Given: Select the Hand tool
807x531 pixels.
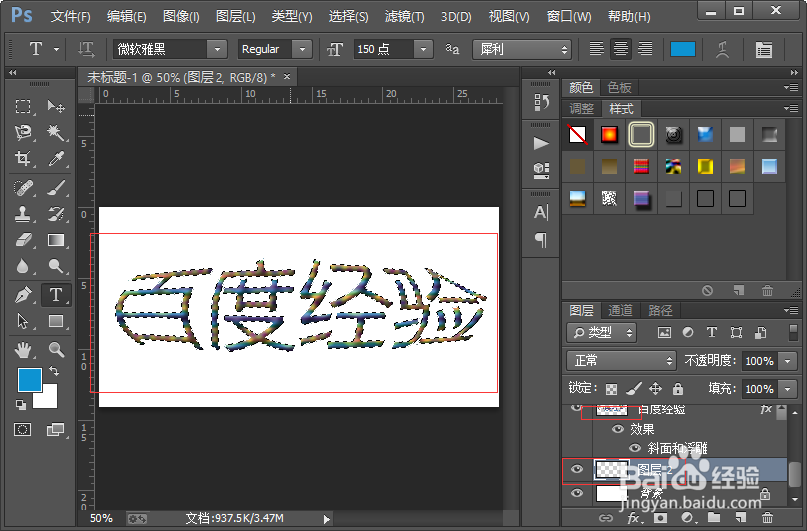Looking at the screenshot, I should (x=23, y=350).
